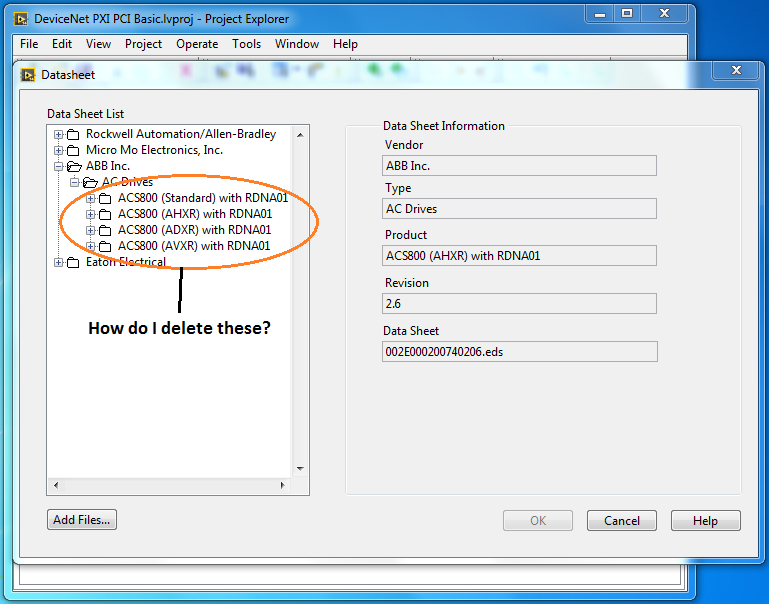Open the File menu in Project Explorer
This screenshot has height=604, width=769.
tap(29, 44)
